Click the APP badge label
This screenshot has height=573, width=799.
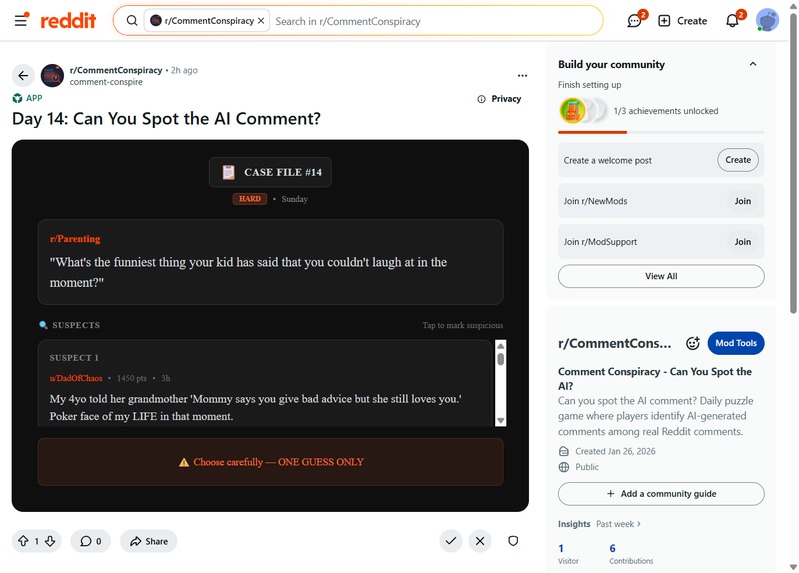(28, 98)
